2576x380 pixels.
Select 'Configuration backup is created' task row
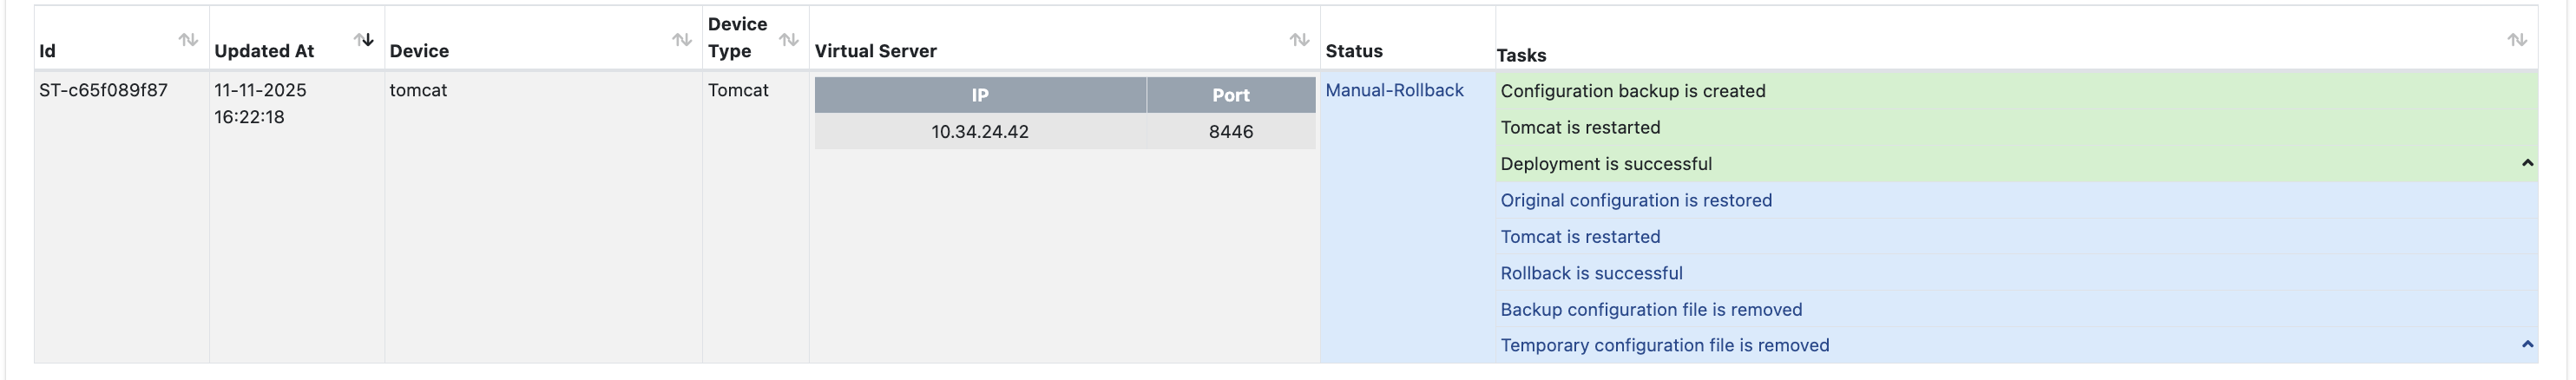pos(1633,91)
